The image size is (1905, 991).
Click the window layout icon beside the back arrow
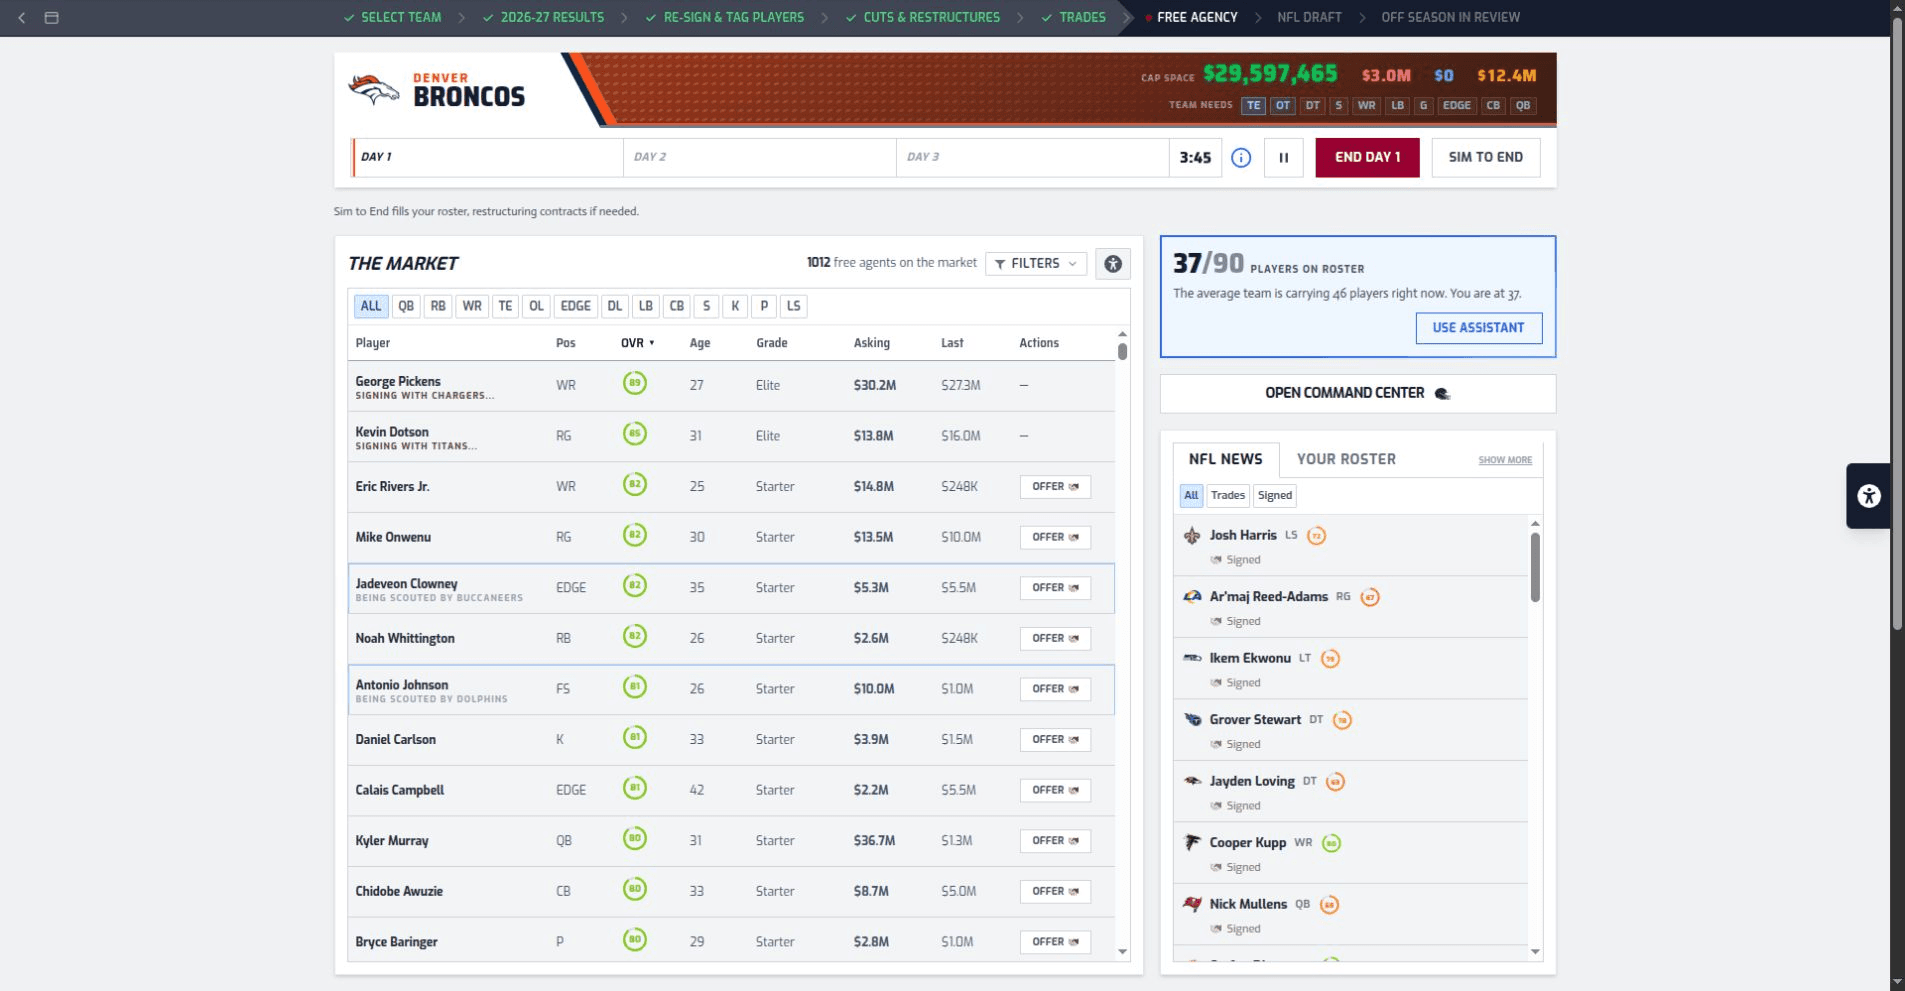[52, 17]
